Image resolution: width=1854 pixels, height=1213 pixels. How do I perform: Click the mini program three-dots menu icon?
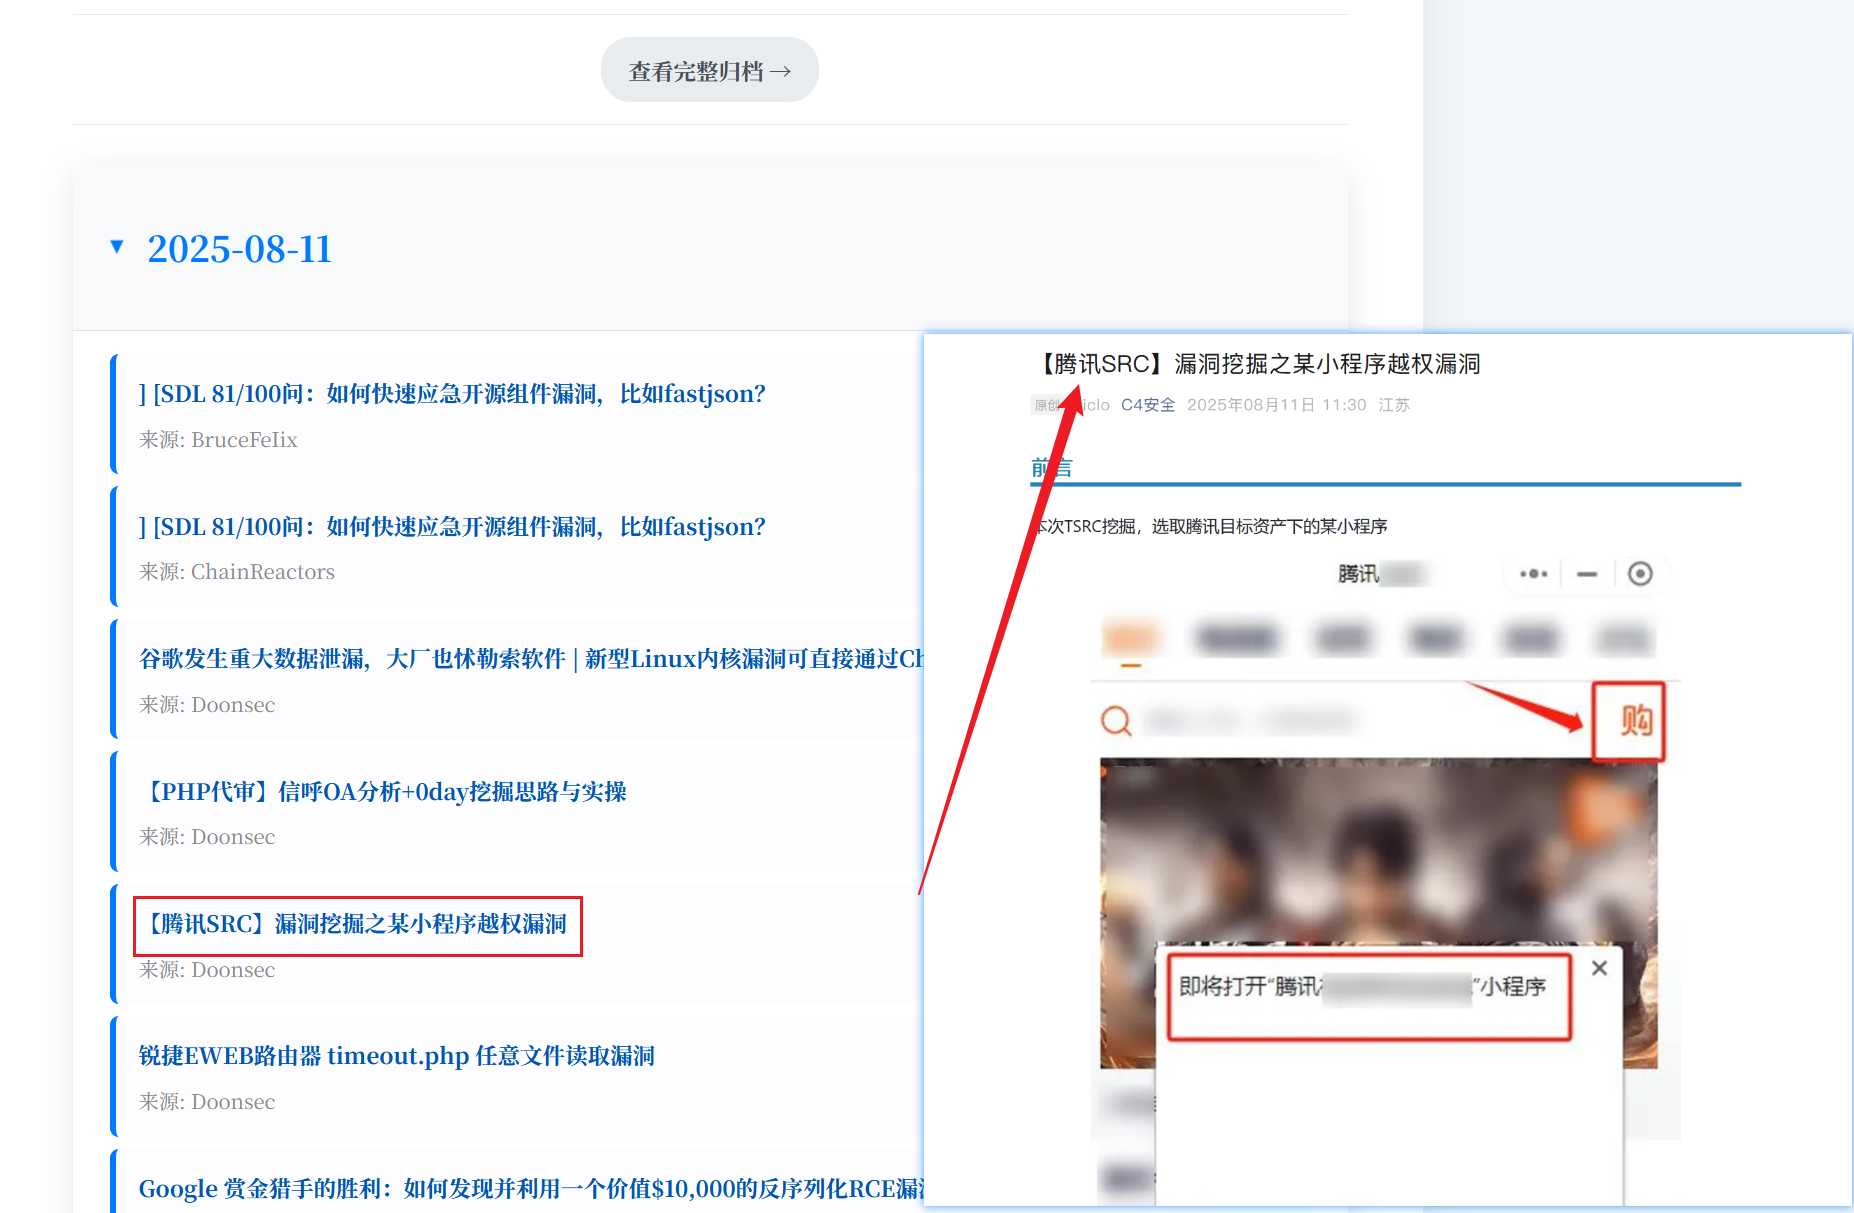[1533, 574]
